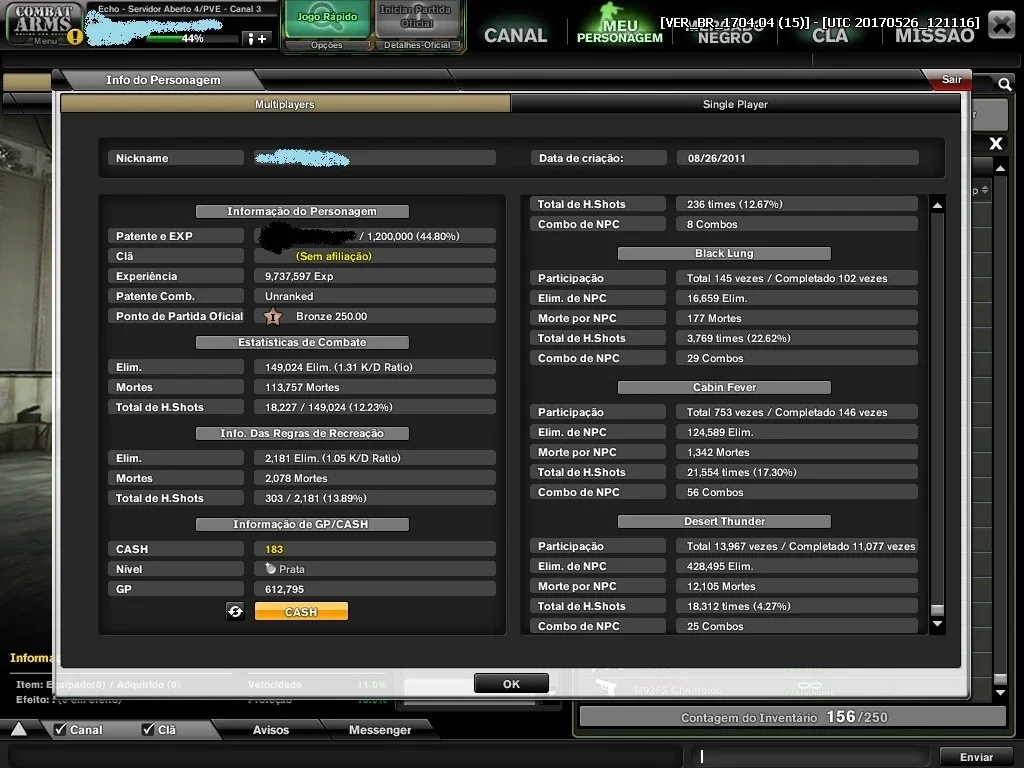
Task: Click 'Contagem do Inventário 156/250' bar
Action: tap(792, 717)
